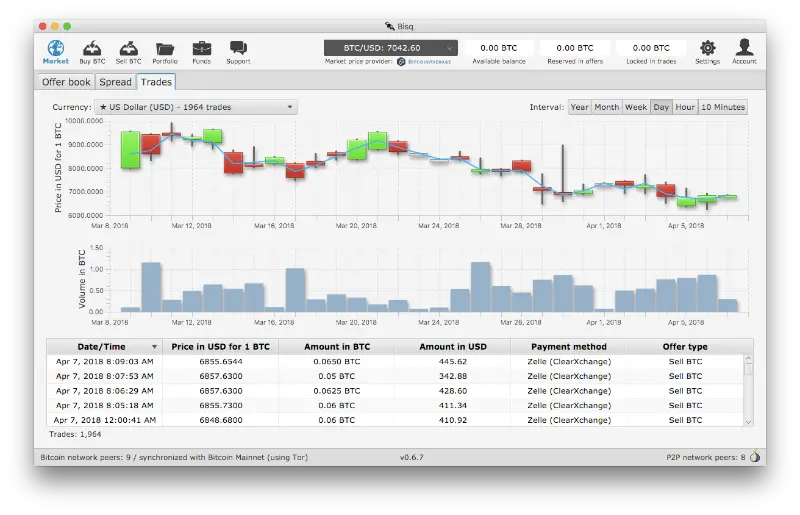Sort by Price in USD for 1 BTC
The width and height of the screenshot is (800, 515).
[220, 347]
